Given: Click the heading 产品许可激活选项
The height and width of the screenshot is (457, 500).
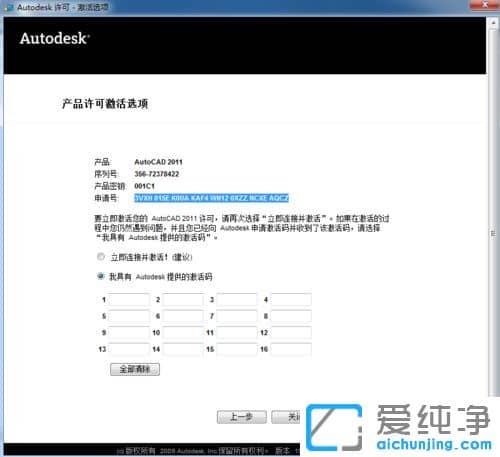Looking at the screenshot, I should [105, 104].
